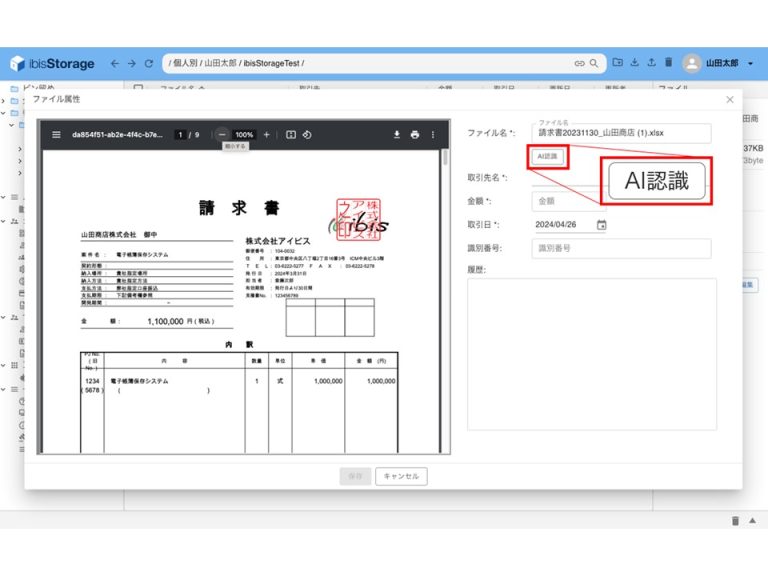This screenshot has height=576, width=768.
Task: Click the PDF page number box
Action: [x=179, y=135]
